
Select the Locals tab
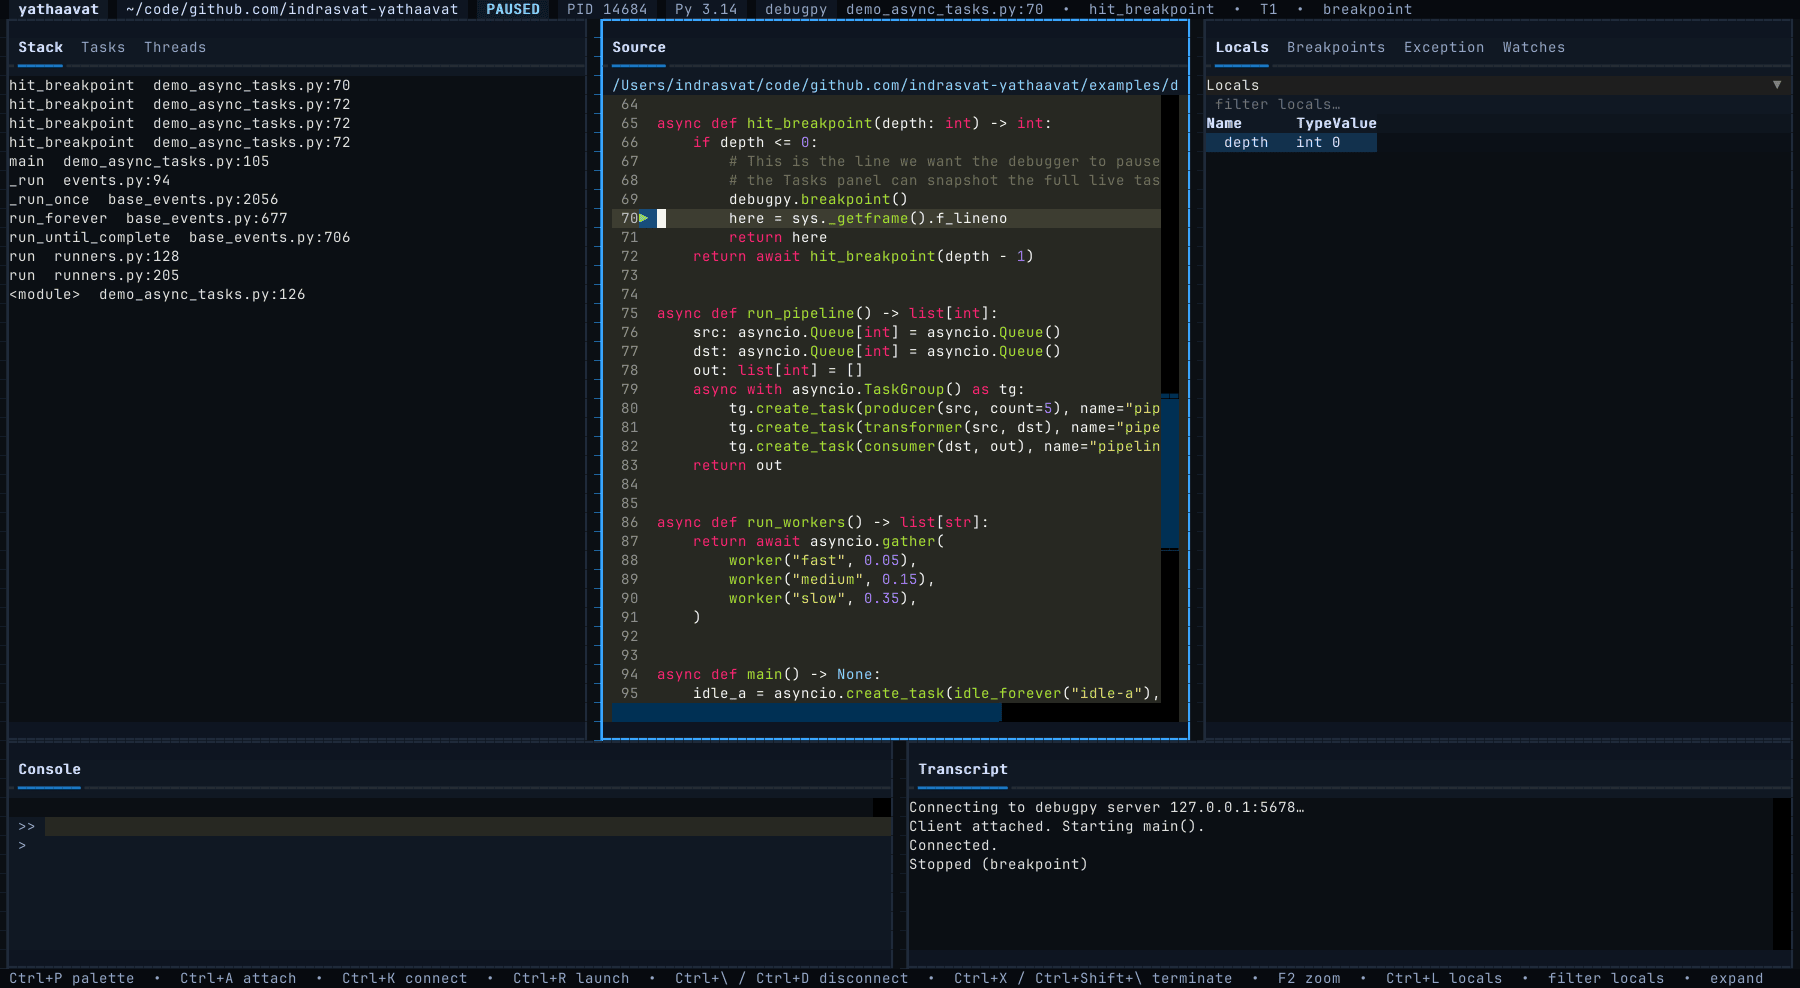pos(1242,47)
